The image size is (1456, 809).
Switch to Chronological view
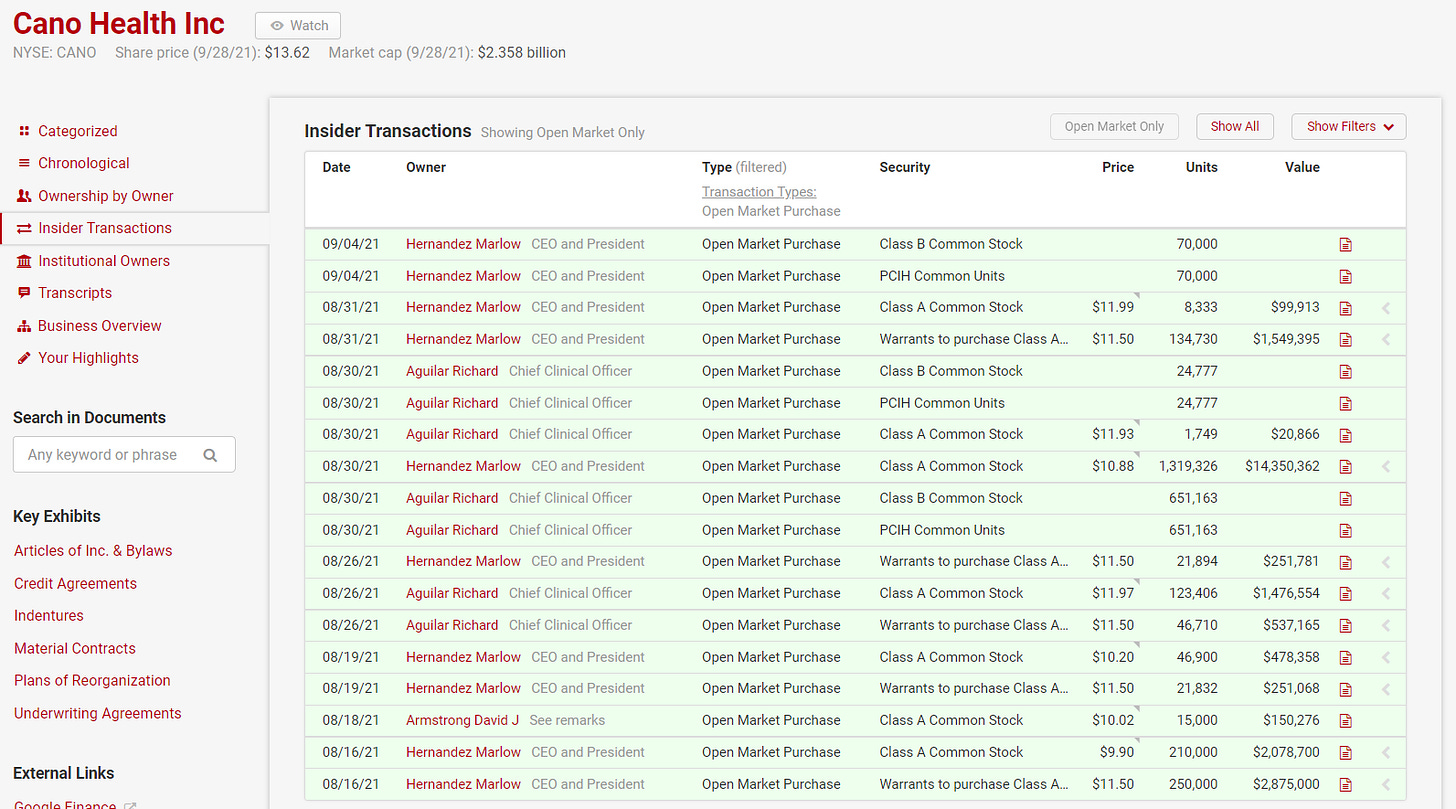[84, 163]
